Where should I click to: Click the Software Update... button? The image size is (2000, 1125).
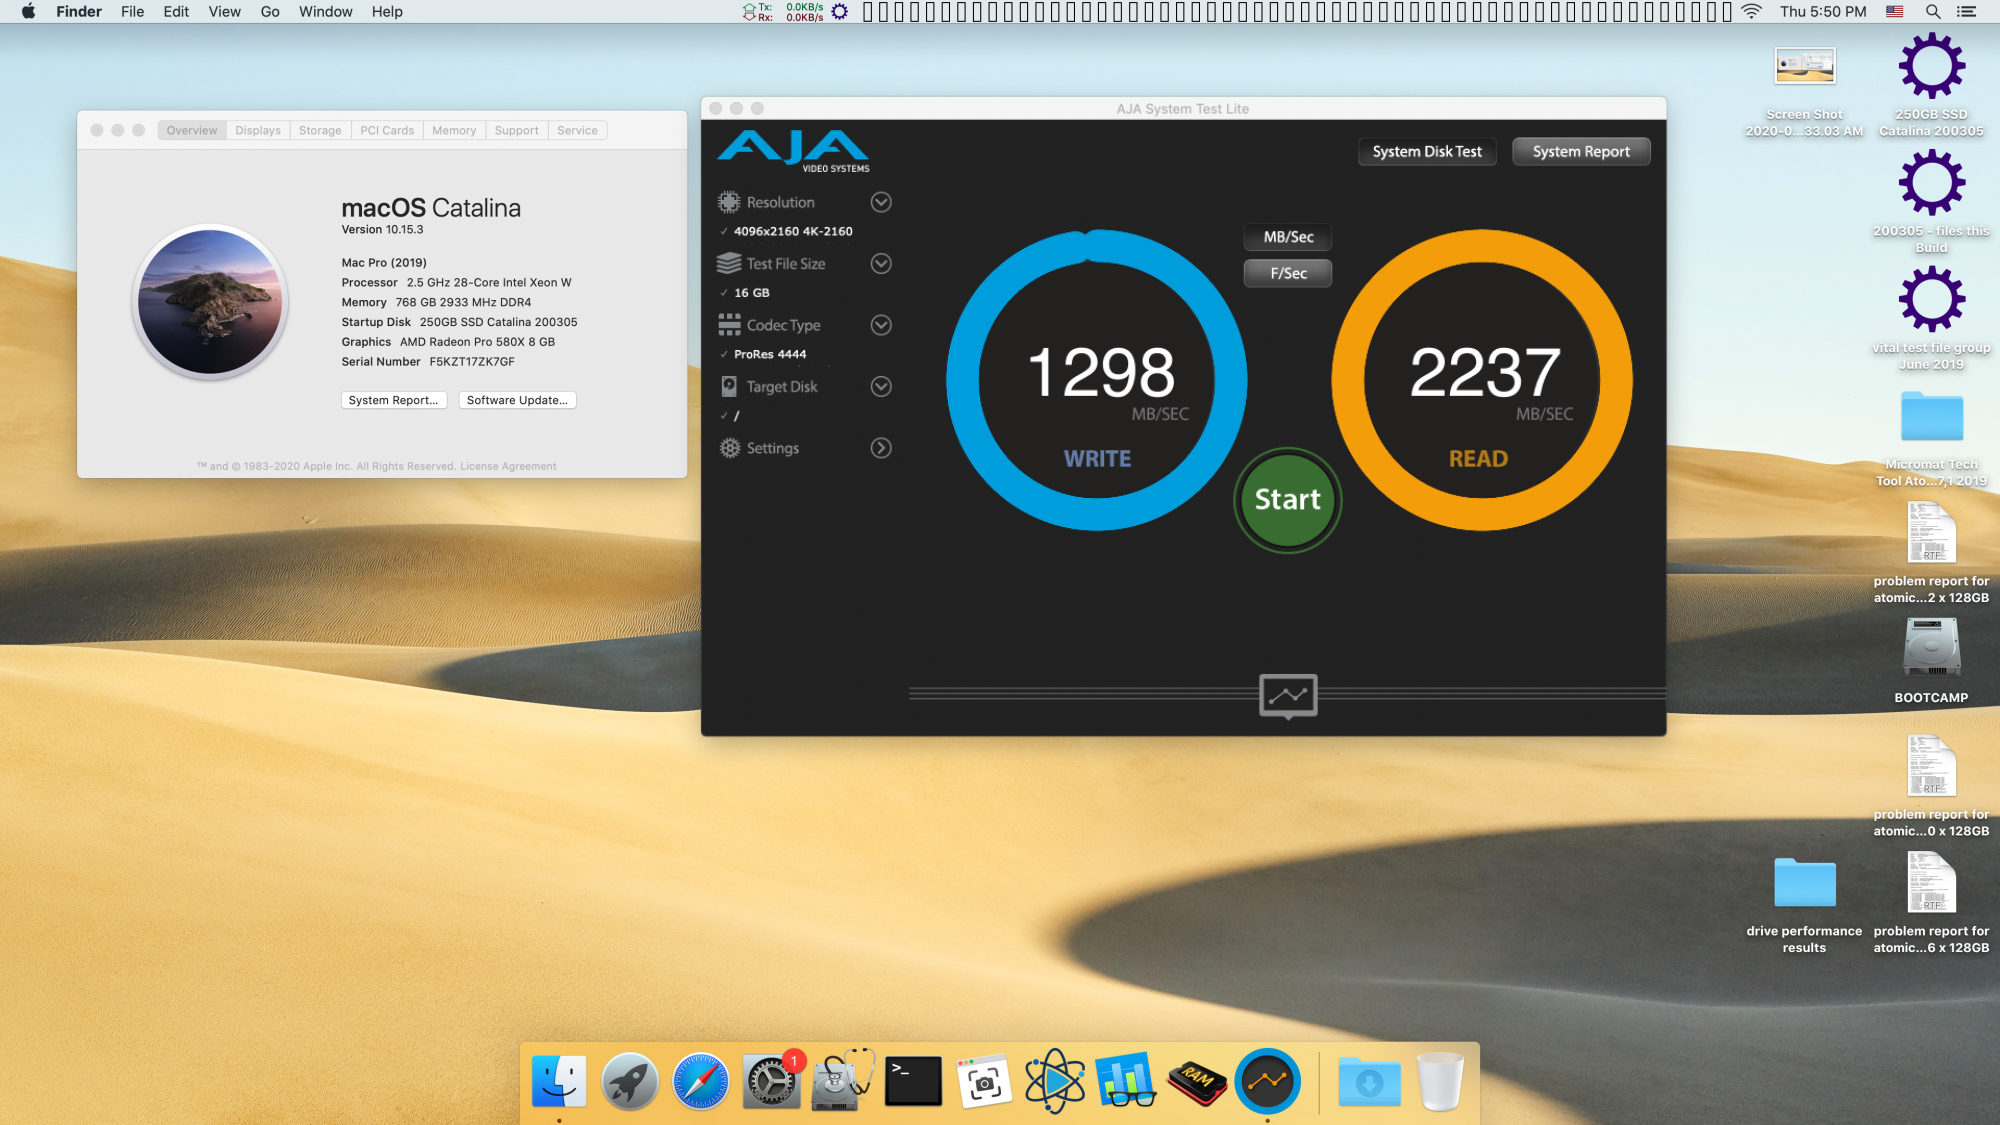(x=517, y=400)
